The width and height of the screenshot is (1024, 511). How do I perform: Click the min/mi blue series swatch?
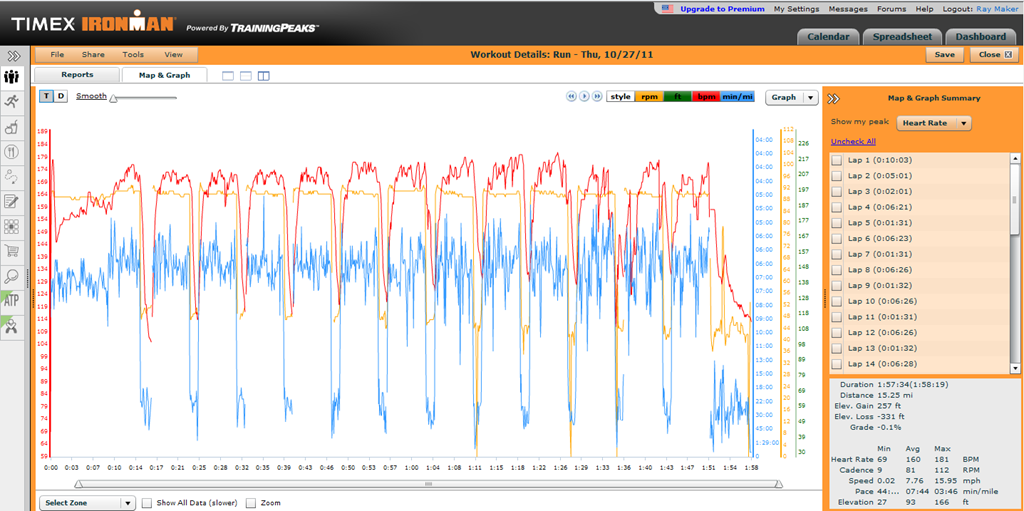pos(737,97)
